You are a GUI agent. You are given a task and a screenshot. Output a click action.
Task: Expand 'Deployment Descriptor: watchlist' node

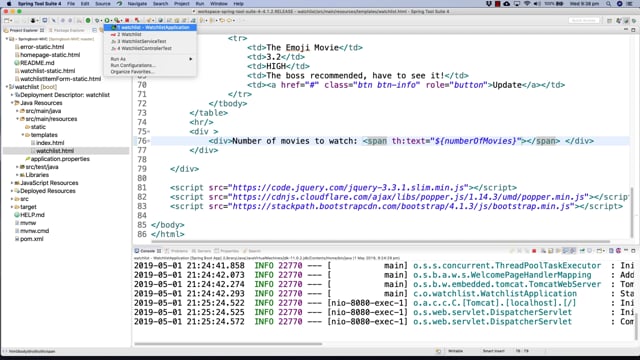pyautogui.click(x=12, y=95)
